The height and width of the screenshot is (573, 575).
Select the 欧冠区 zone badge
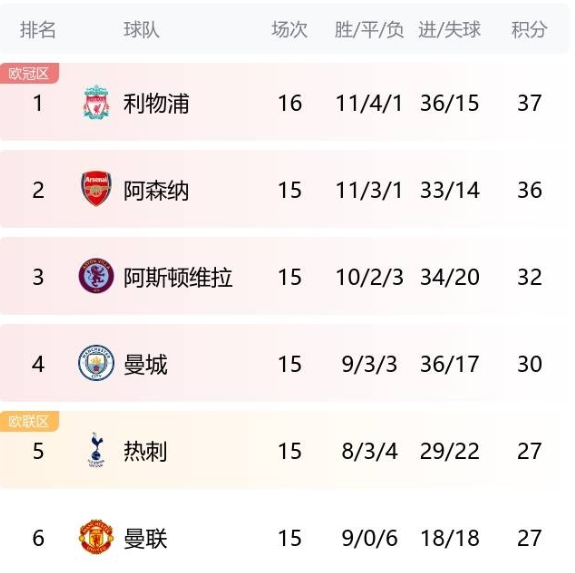[x=29, y=73]
